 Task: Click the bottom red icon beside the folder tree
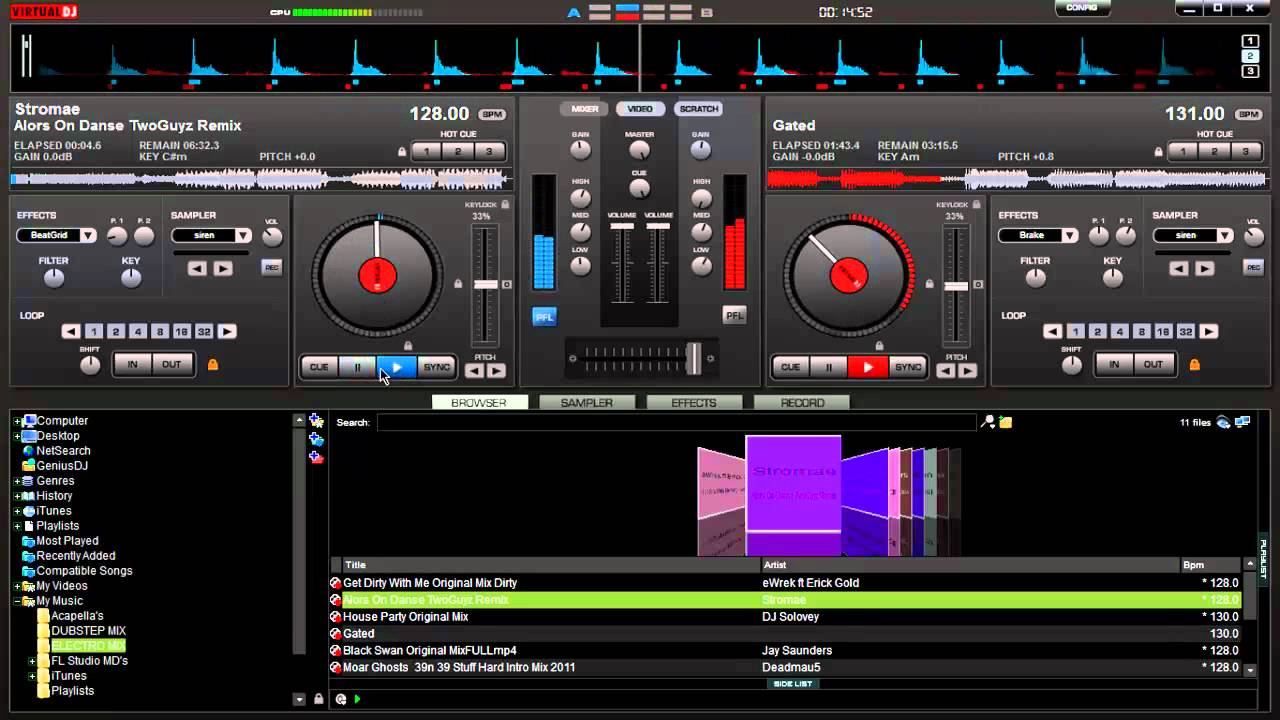[316, 457]
